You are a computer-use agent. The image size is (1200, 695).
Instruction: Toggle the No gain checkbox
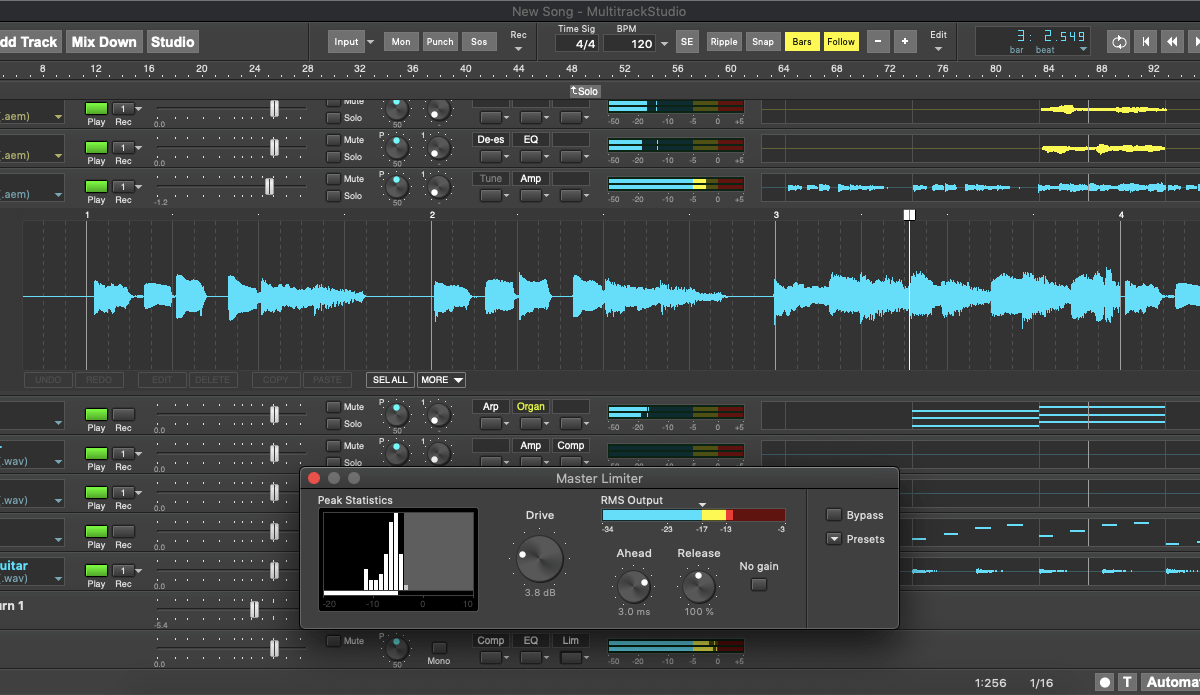(759, 585)
